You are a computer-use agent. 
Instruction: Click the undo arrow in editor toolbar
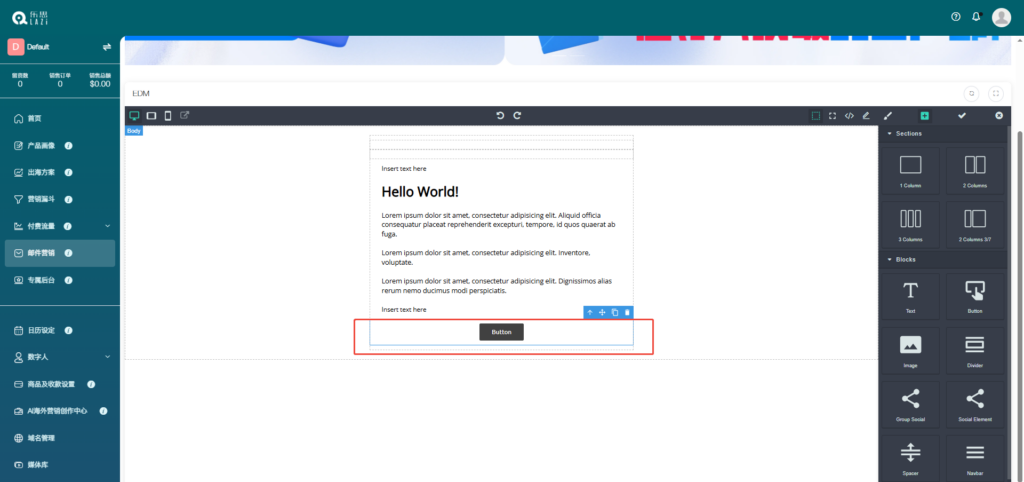tap(500, 116)
